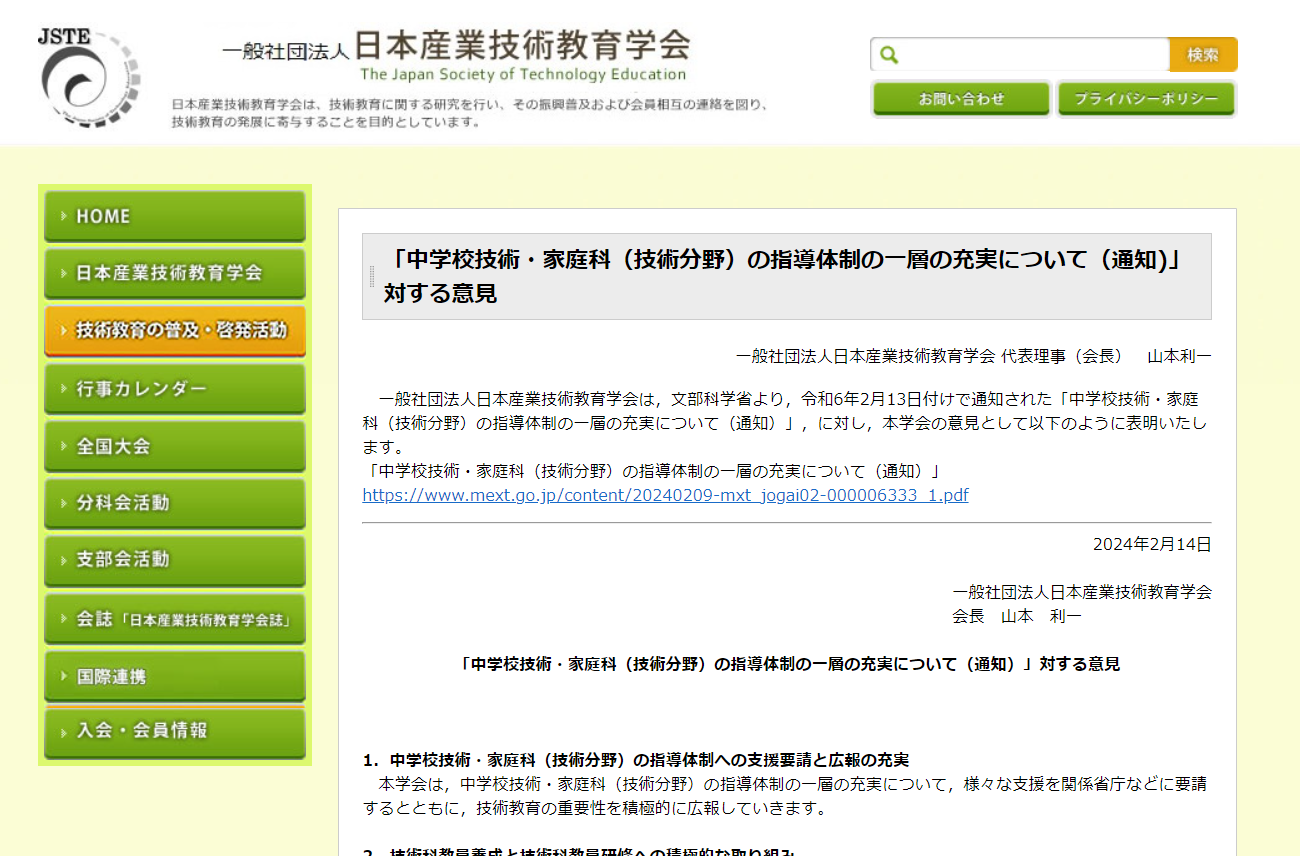Click the date 2024年2月14日
Viewport: 1300px width, 856px height.
point(1152,544)
